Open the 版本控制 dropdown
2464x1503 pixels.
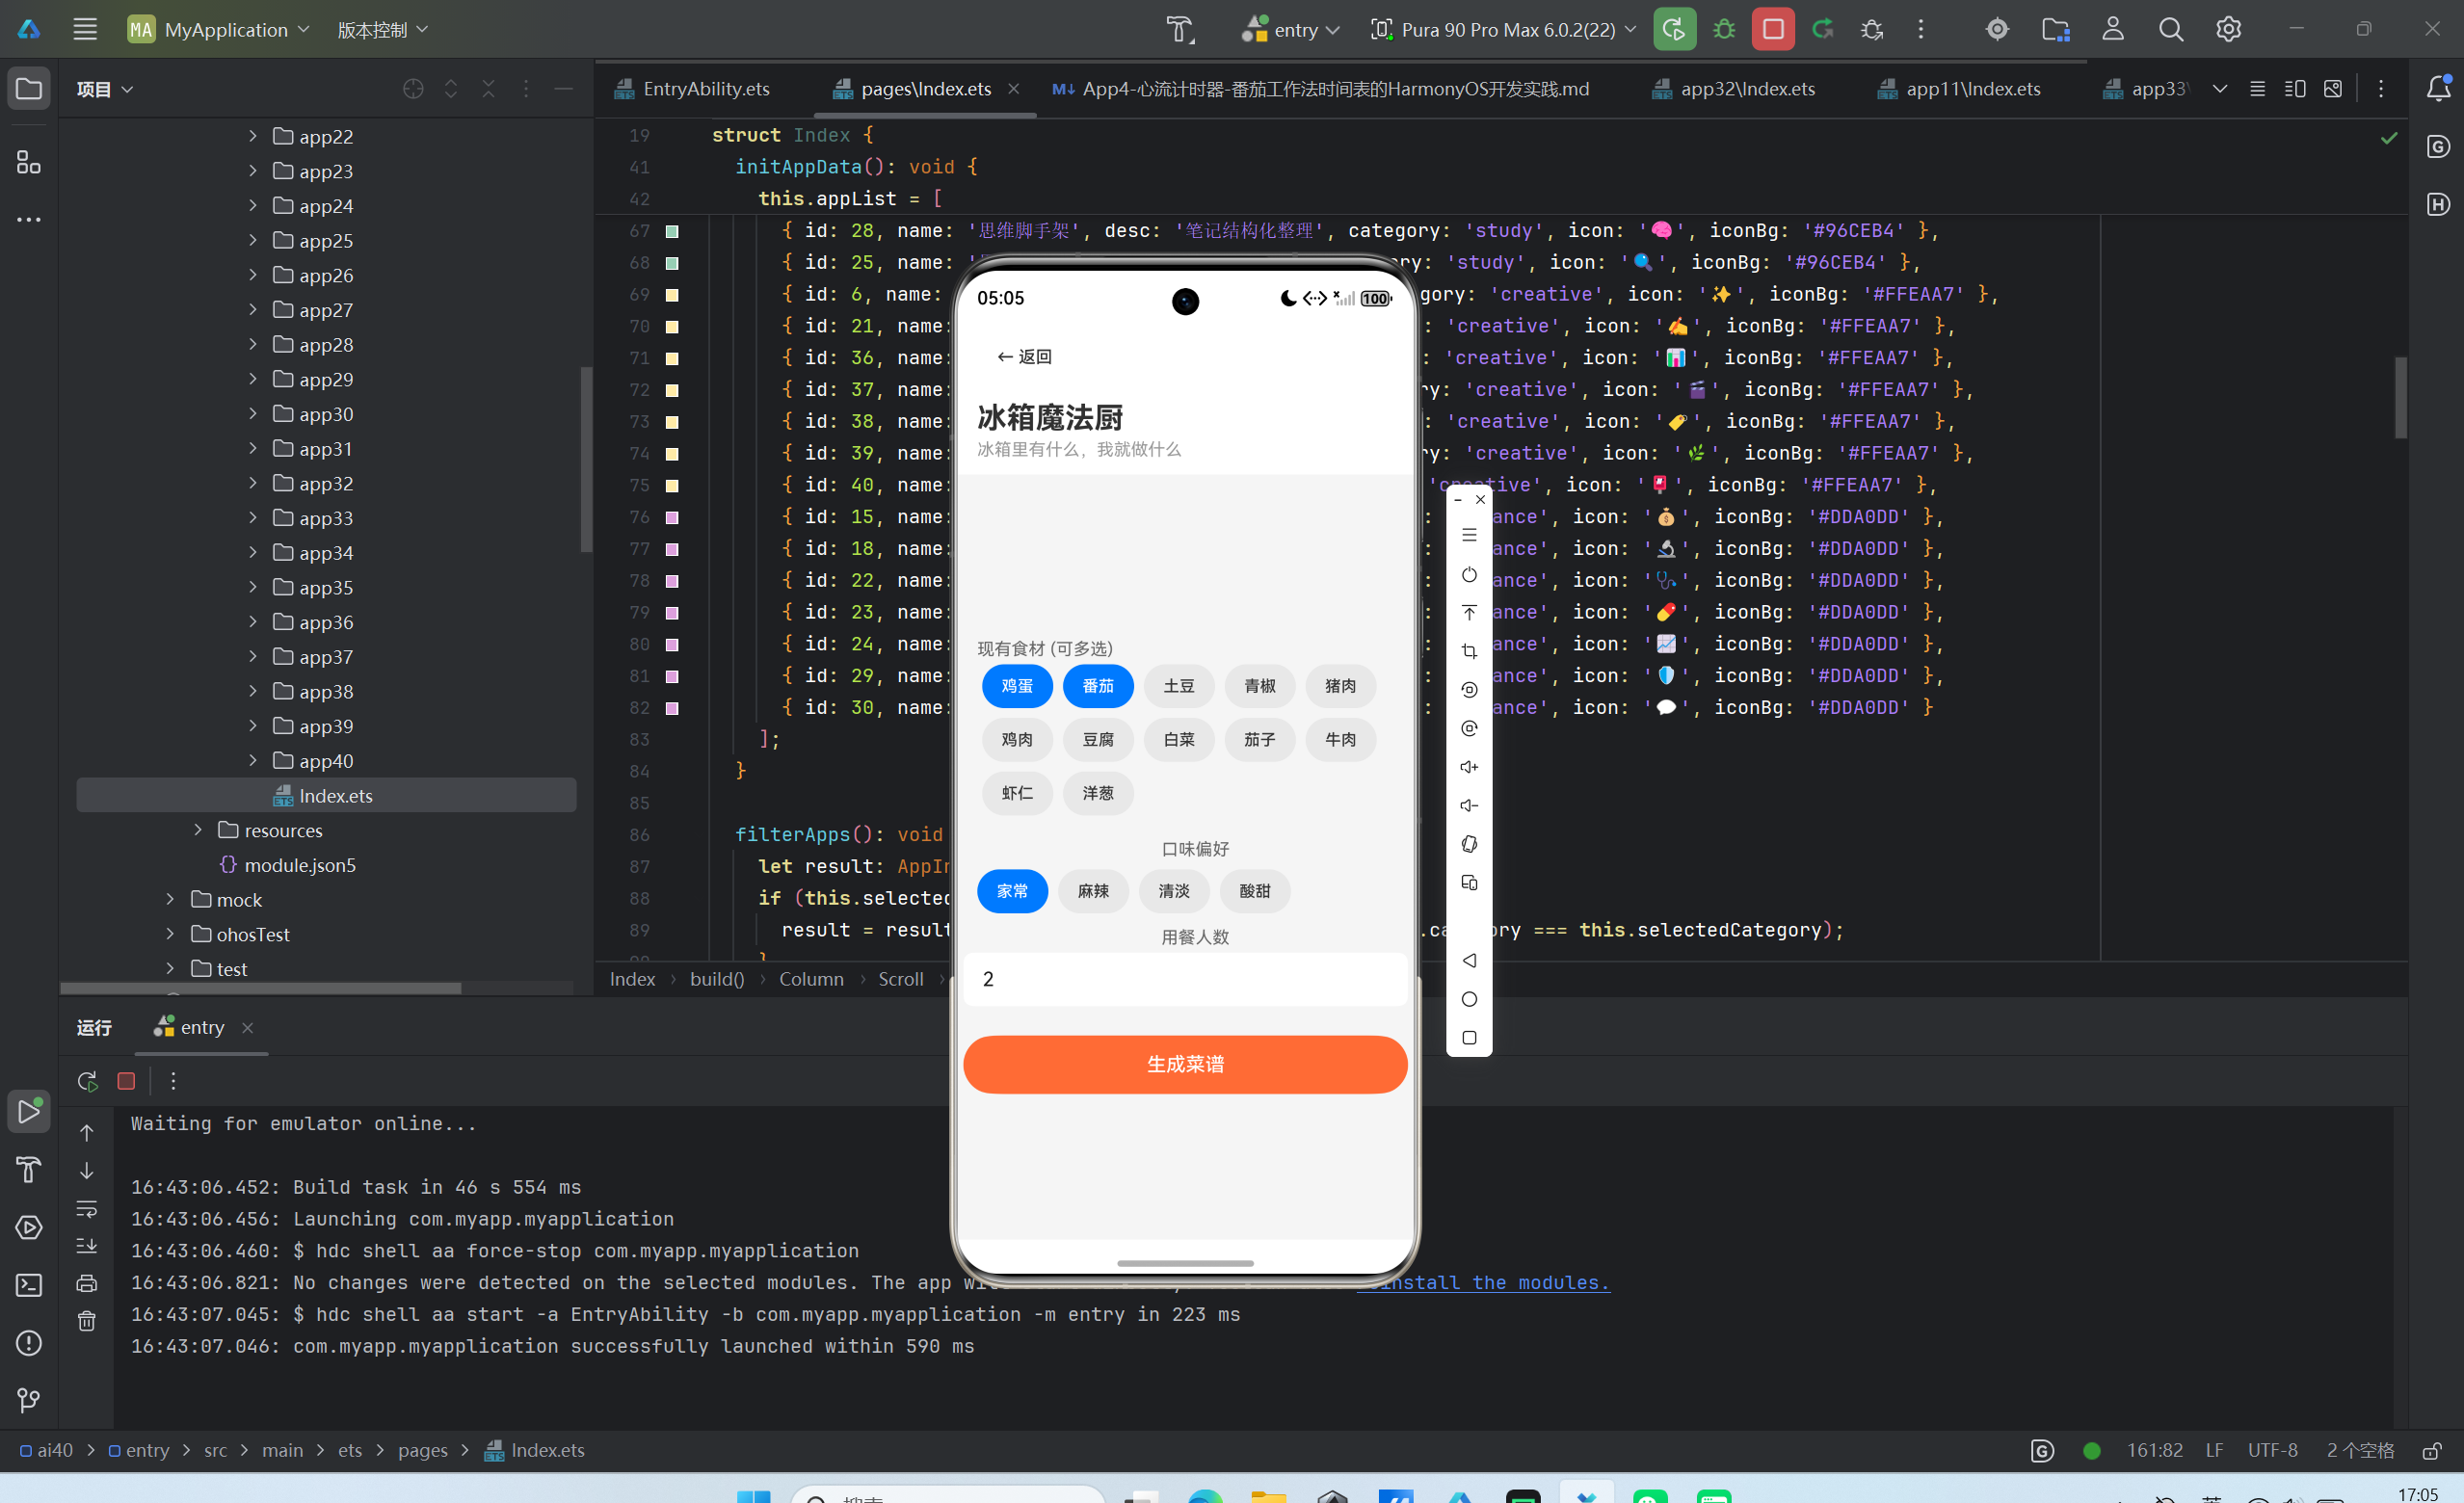coord(383,30)
